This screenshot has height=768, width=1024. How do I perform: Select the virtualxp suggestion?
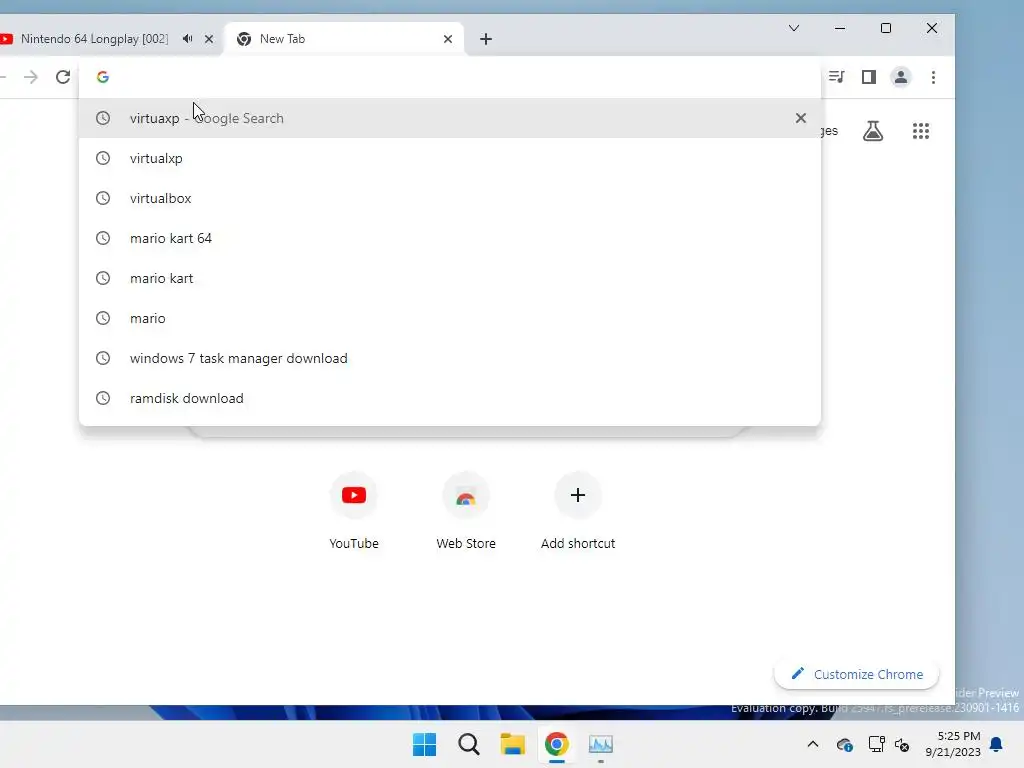coord(449,158)
